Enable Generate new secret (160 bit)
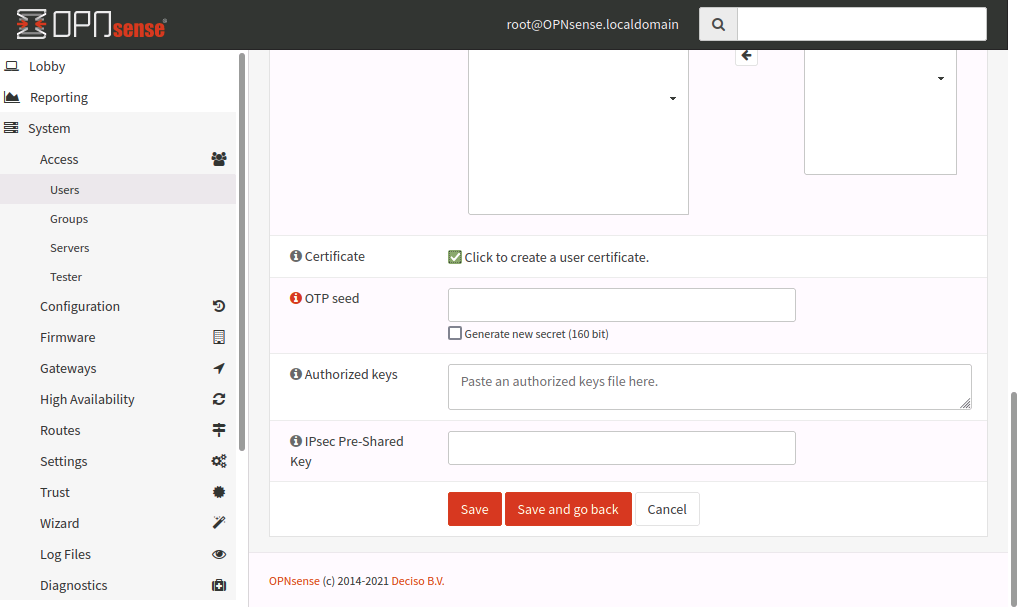 [x=455, y=333]
